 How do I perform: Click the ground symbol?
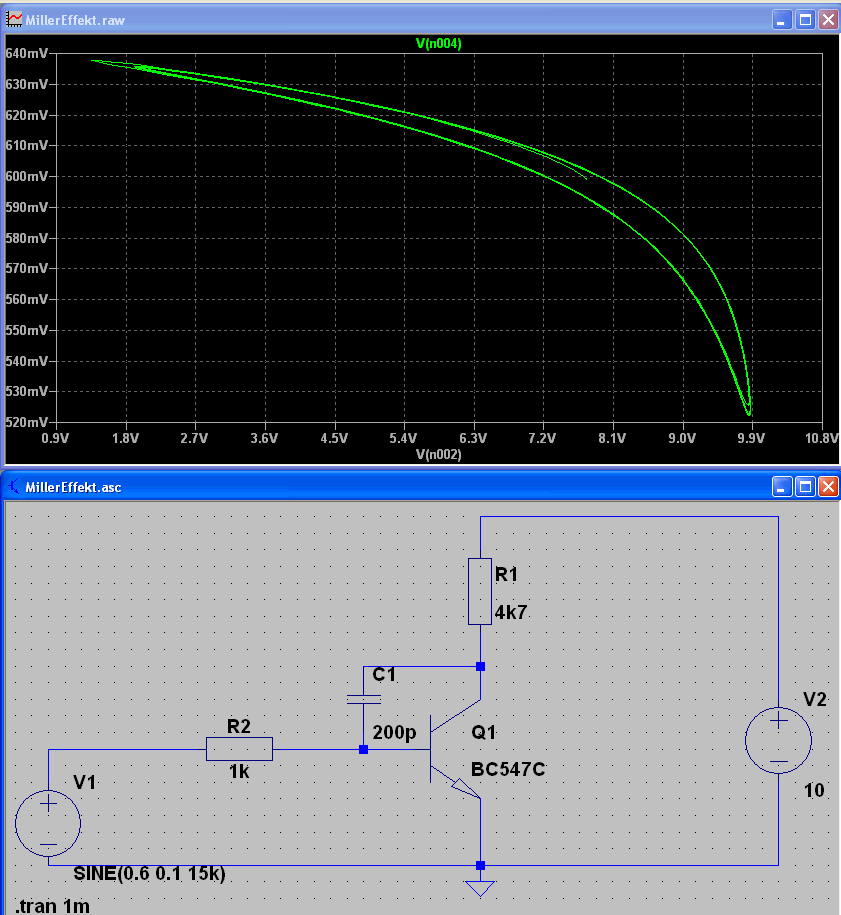click(480, 888)
